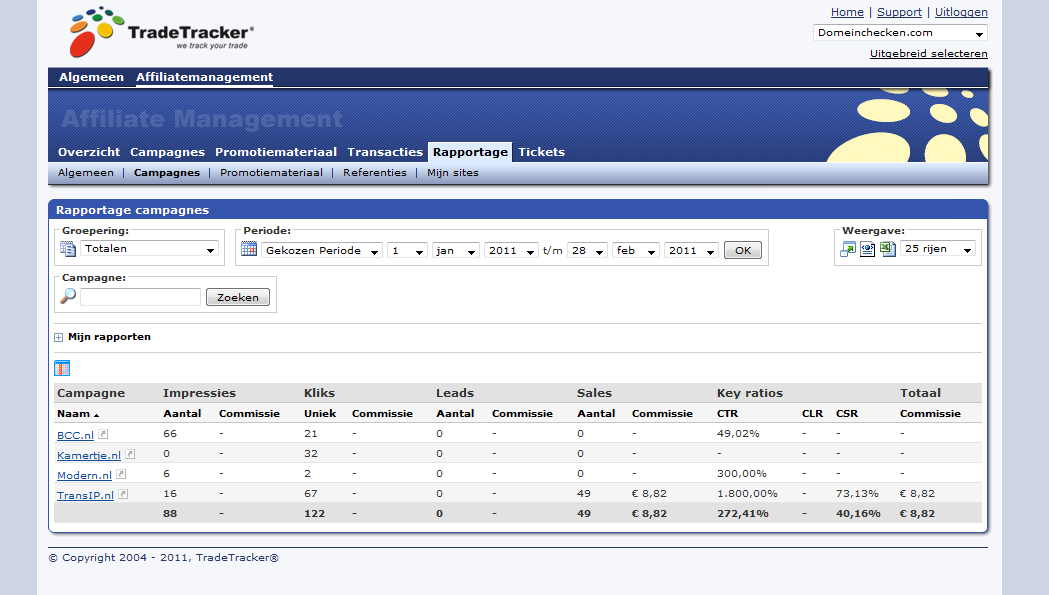Switch to the Algemeen main menu
The height and width of the screenshot is (595, 1049).
click(91, 77)
